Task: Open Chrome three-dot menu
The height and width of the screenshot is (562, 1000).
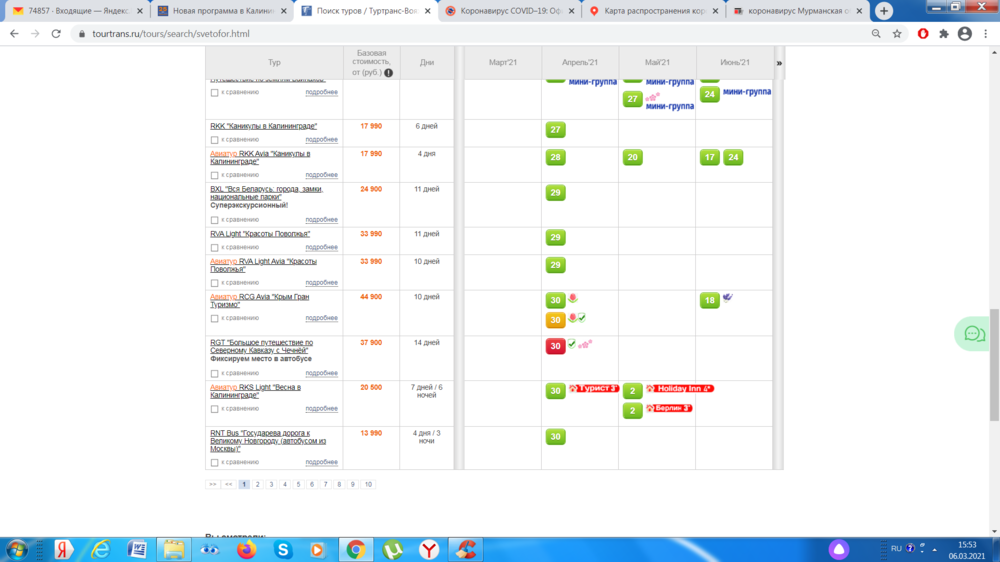Action: click(x=985, y=33)
